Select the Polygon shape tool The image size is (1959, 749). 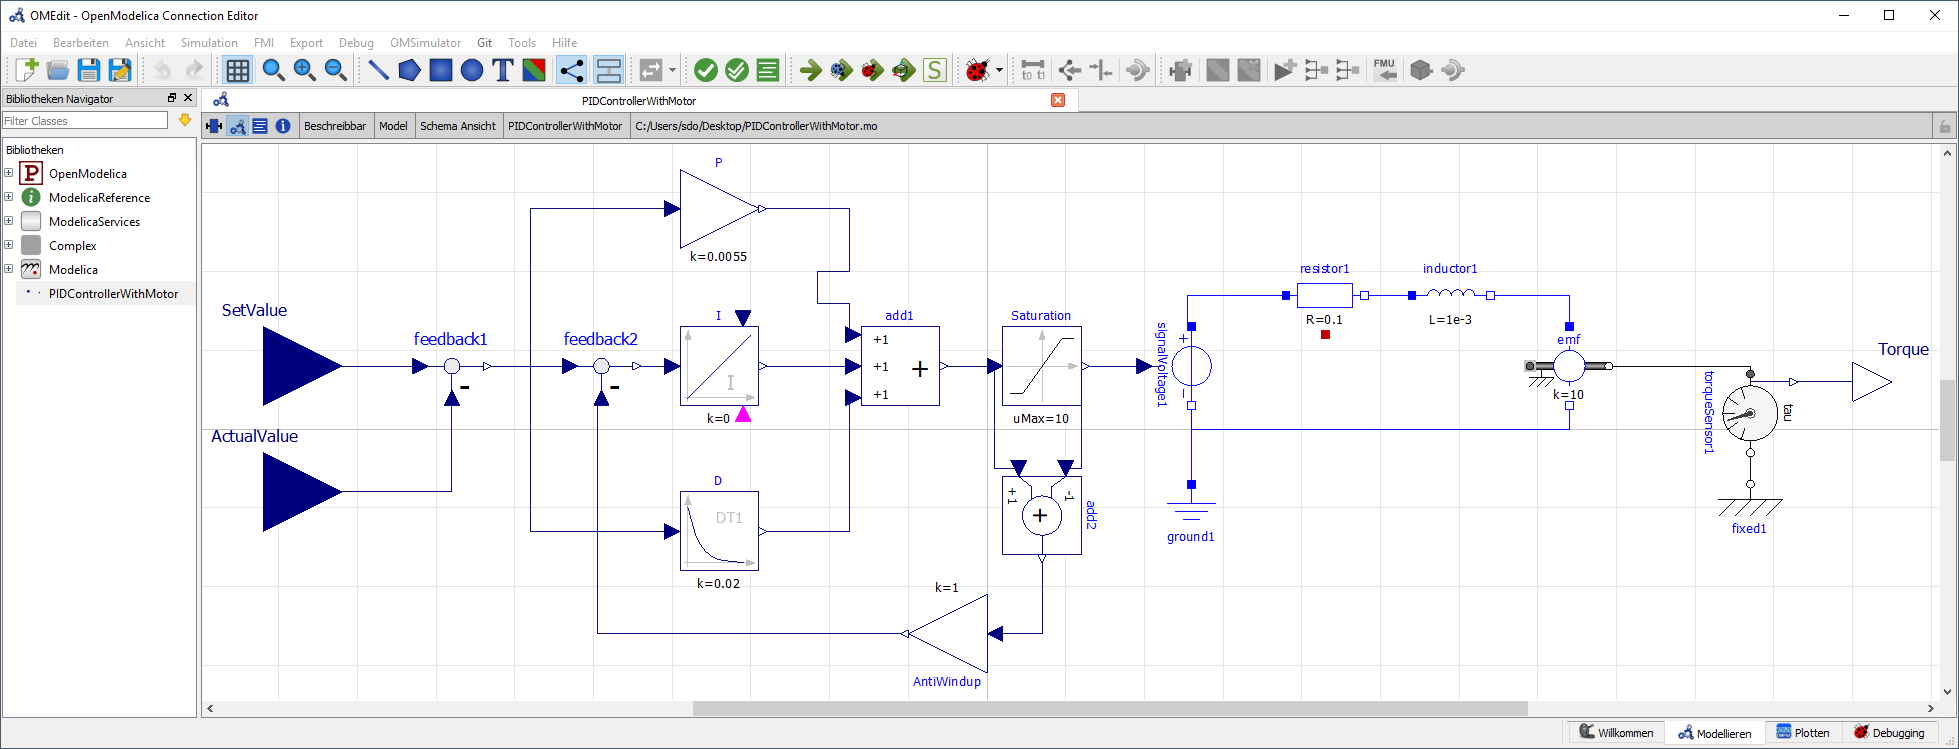pos(409,70)
